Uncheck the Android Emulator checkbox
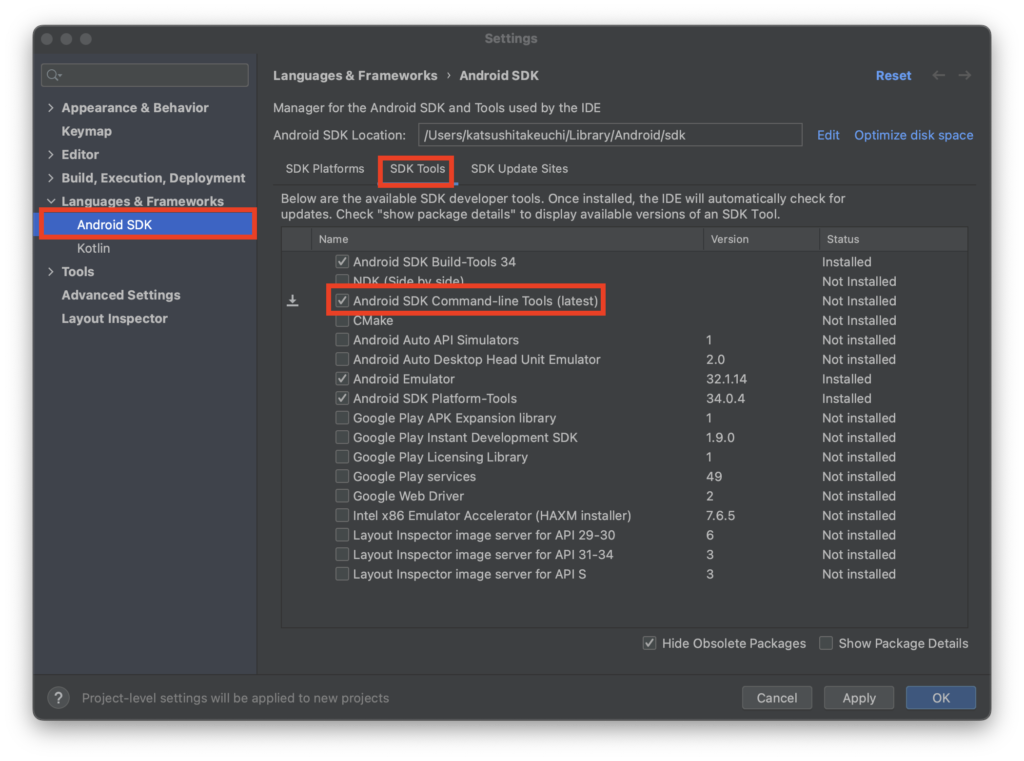The image size is (1024, 761). pyautogui.click(x=343, y=379)
